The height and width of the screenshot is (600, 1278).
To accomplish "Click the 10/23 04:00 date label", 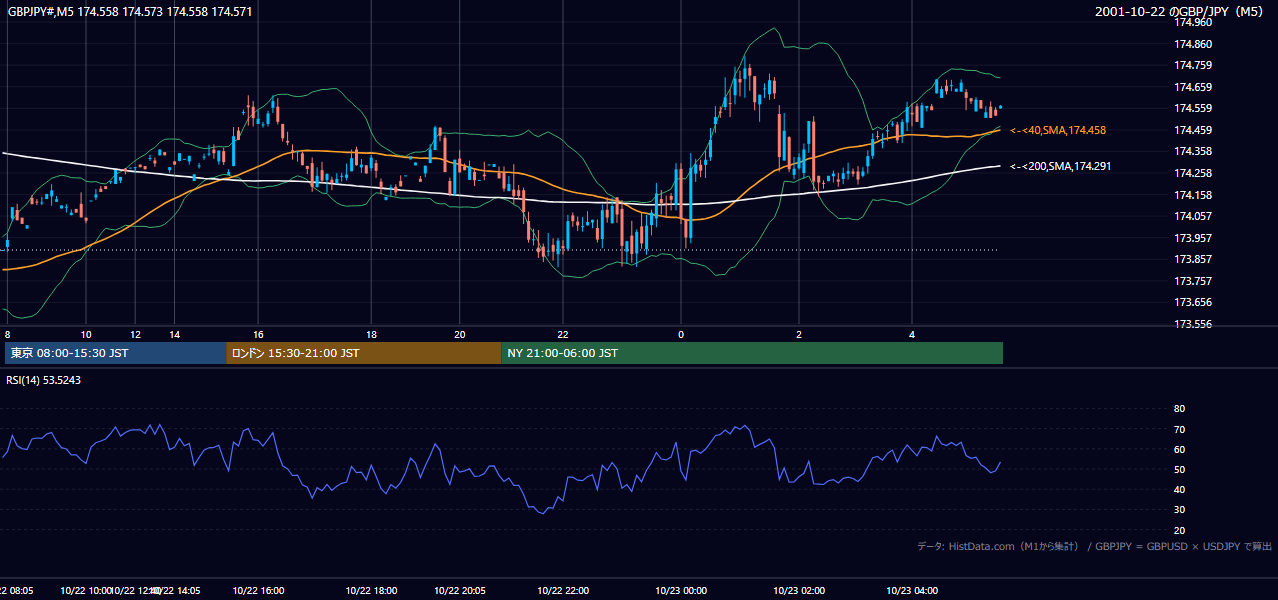I will point(912,590).
